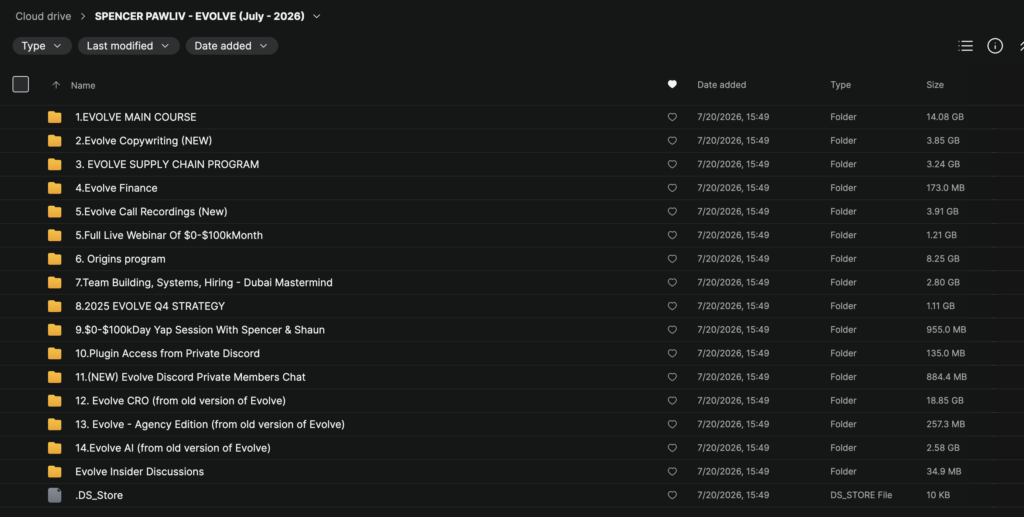
Task: Click the 6. Origins program folder icon
Action: pos(55,259)
